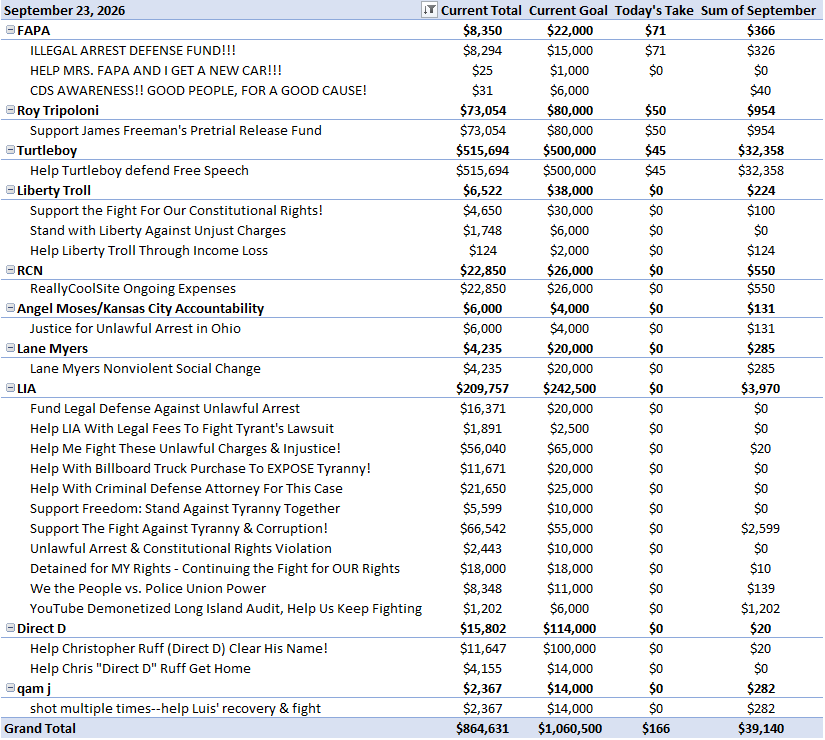Collapse the qam j group

pos(10,688)
